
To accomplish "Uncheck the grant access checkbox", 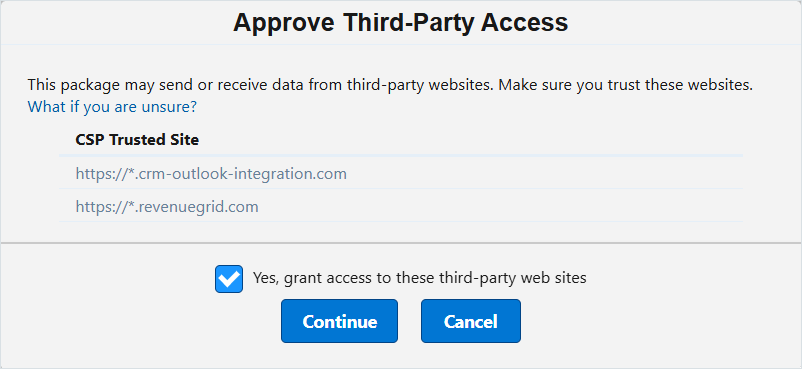I will click(229, 279).
